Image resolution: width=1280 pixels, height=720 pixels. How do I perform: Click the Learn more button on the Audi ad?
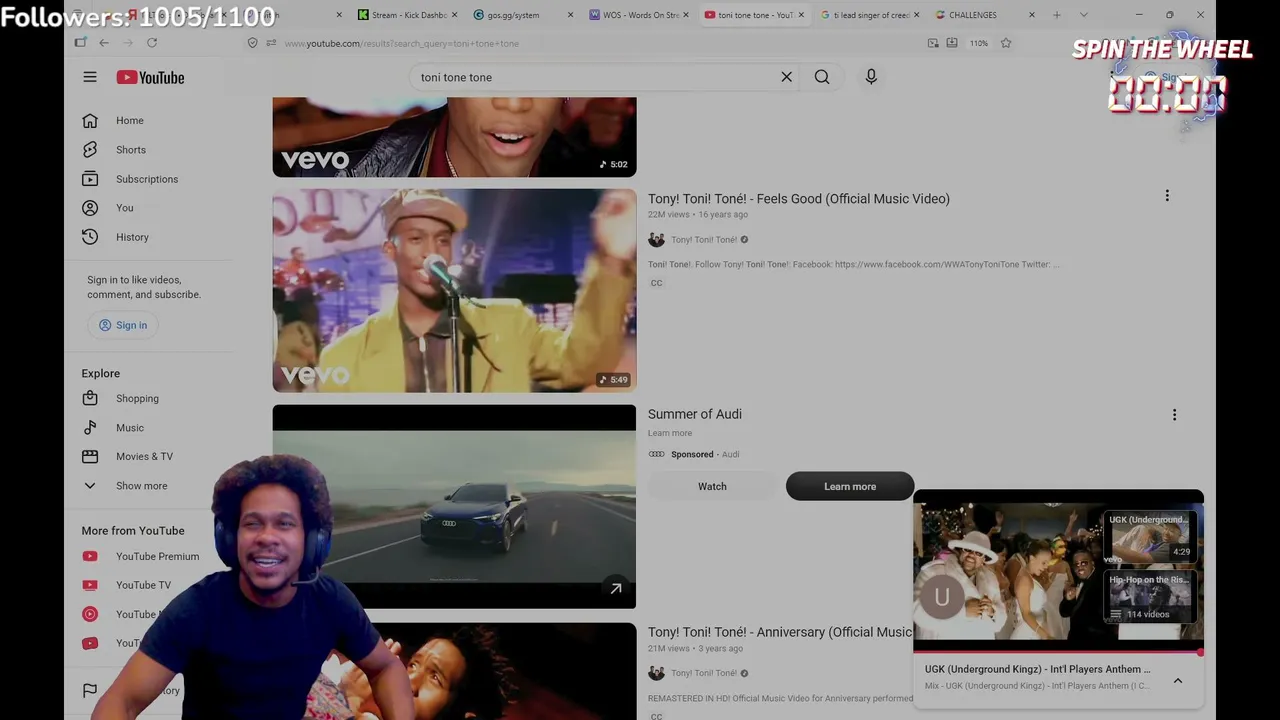(850, 486)
